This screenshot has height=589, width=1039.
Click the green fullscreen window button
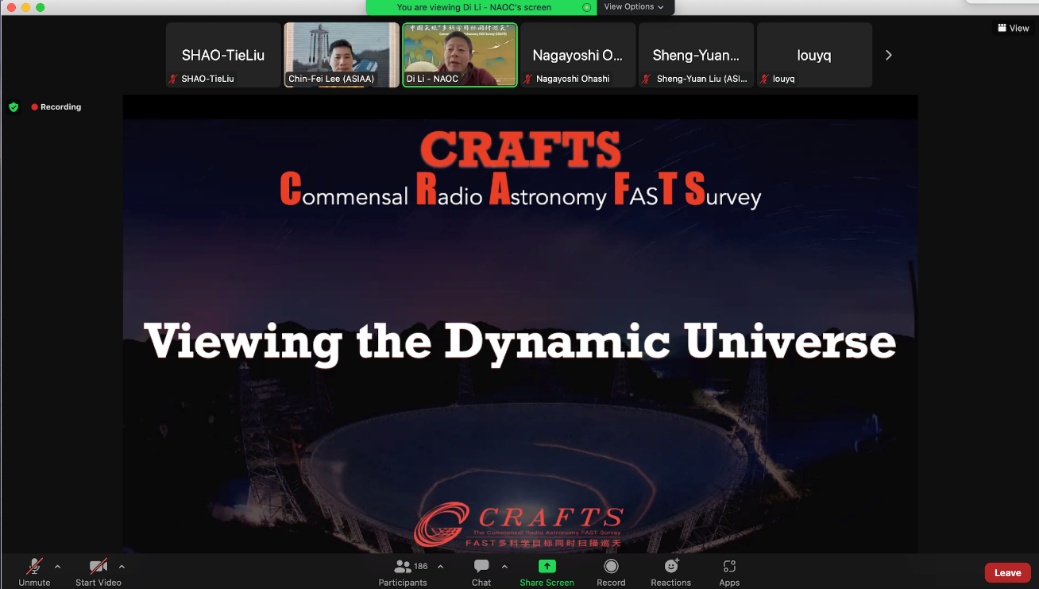(40, 7)
